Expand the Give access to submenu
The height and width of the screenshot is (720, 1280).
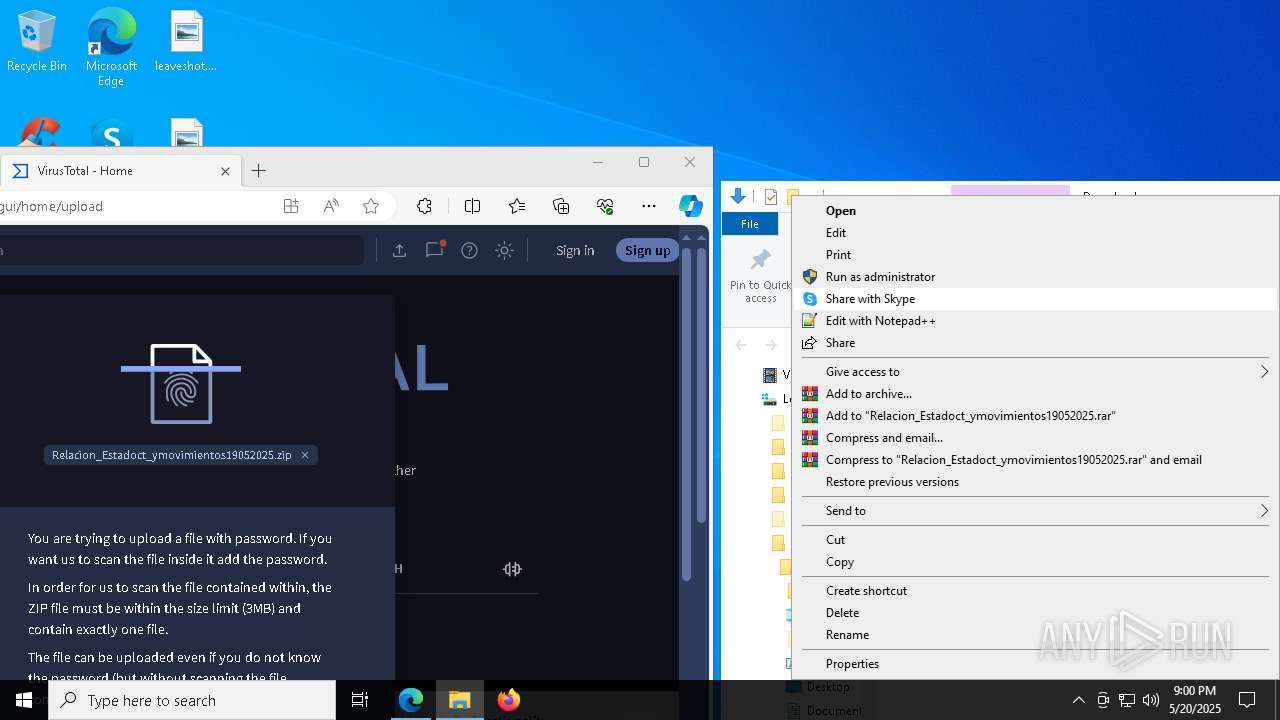point(1035,371)
